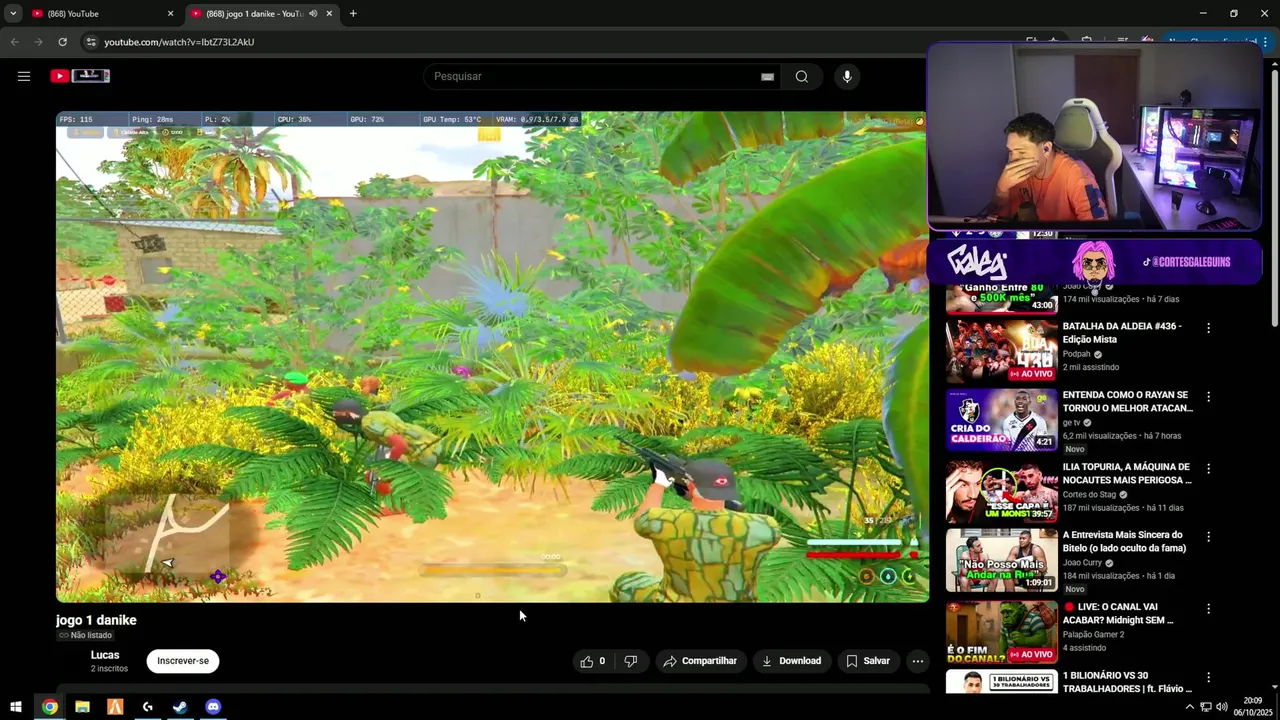
Task: Click the ge tv channel name
Action: 1071,423
